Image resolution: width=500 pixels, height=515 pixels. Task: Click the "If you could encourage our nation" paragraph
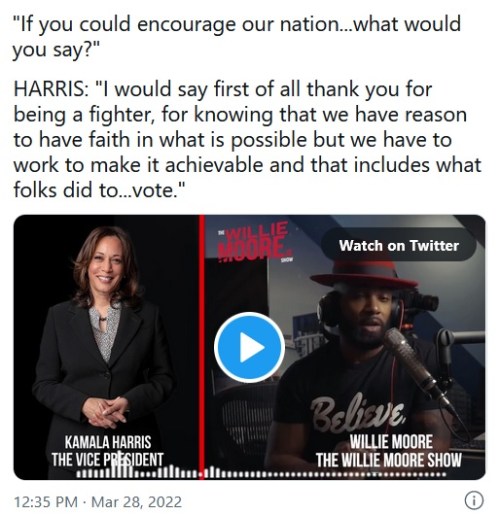237,37
